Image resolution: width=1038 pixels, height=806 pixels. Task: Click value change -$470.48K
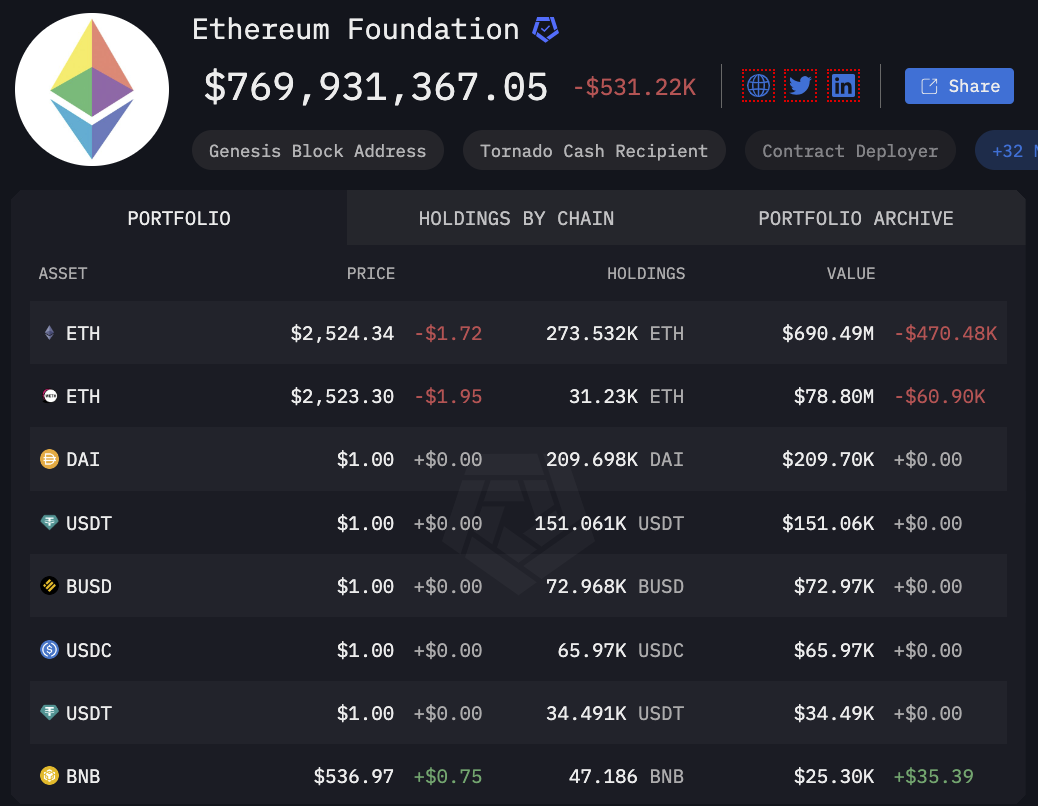945,333
